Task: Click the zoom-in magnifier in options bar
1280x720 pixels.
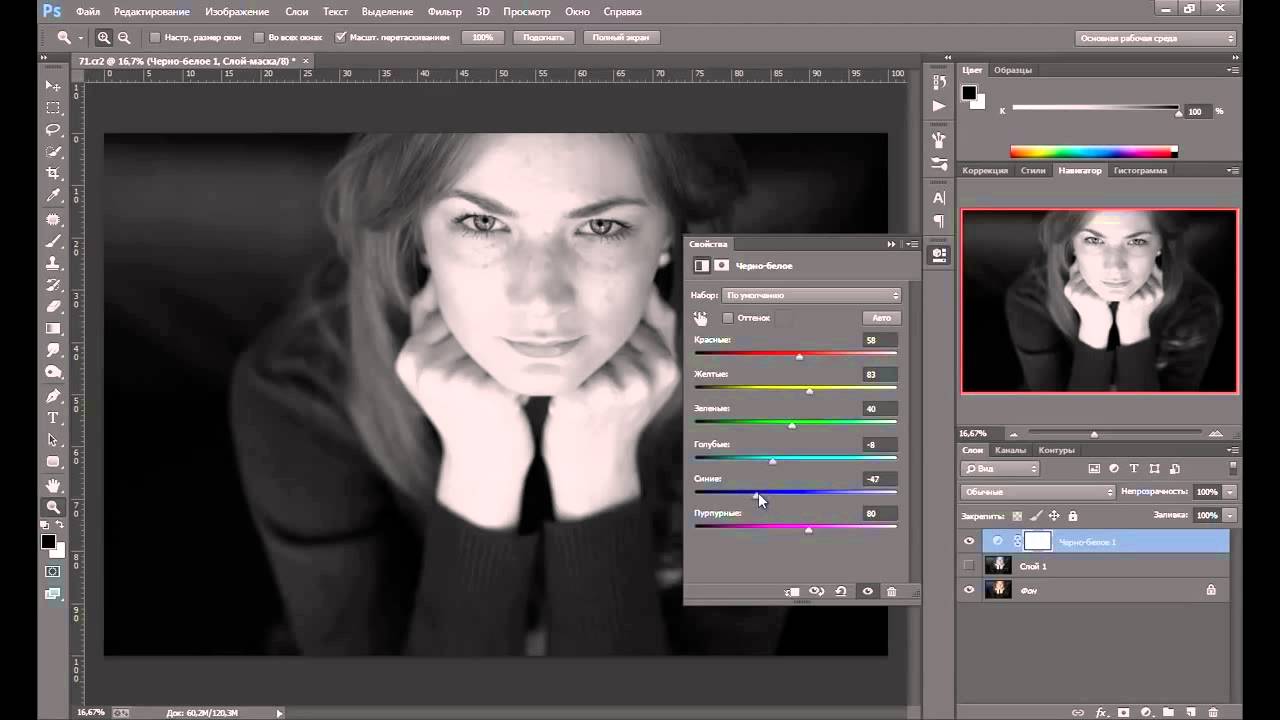Action: coord(103,38)
